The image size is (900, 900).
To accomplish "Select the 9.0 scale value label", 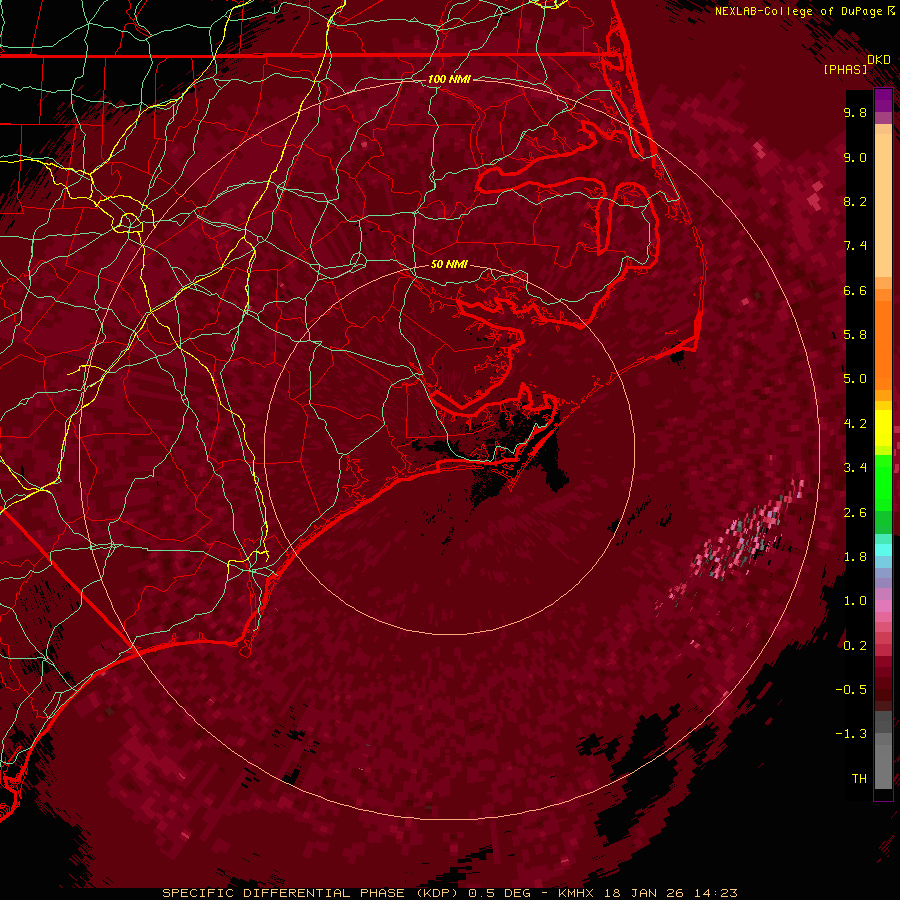I will pos(855,157).
